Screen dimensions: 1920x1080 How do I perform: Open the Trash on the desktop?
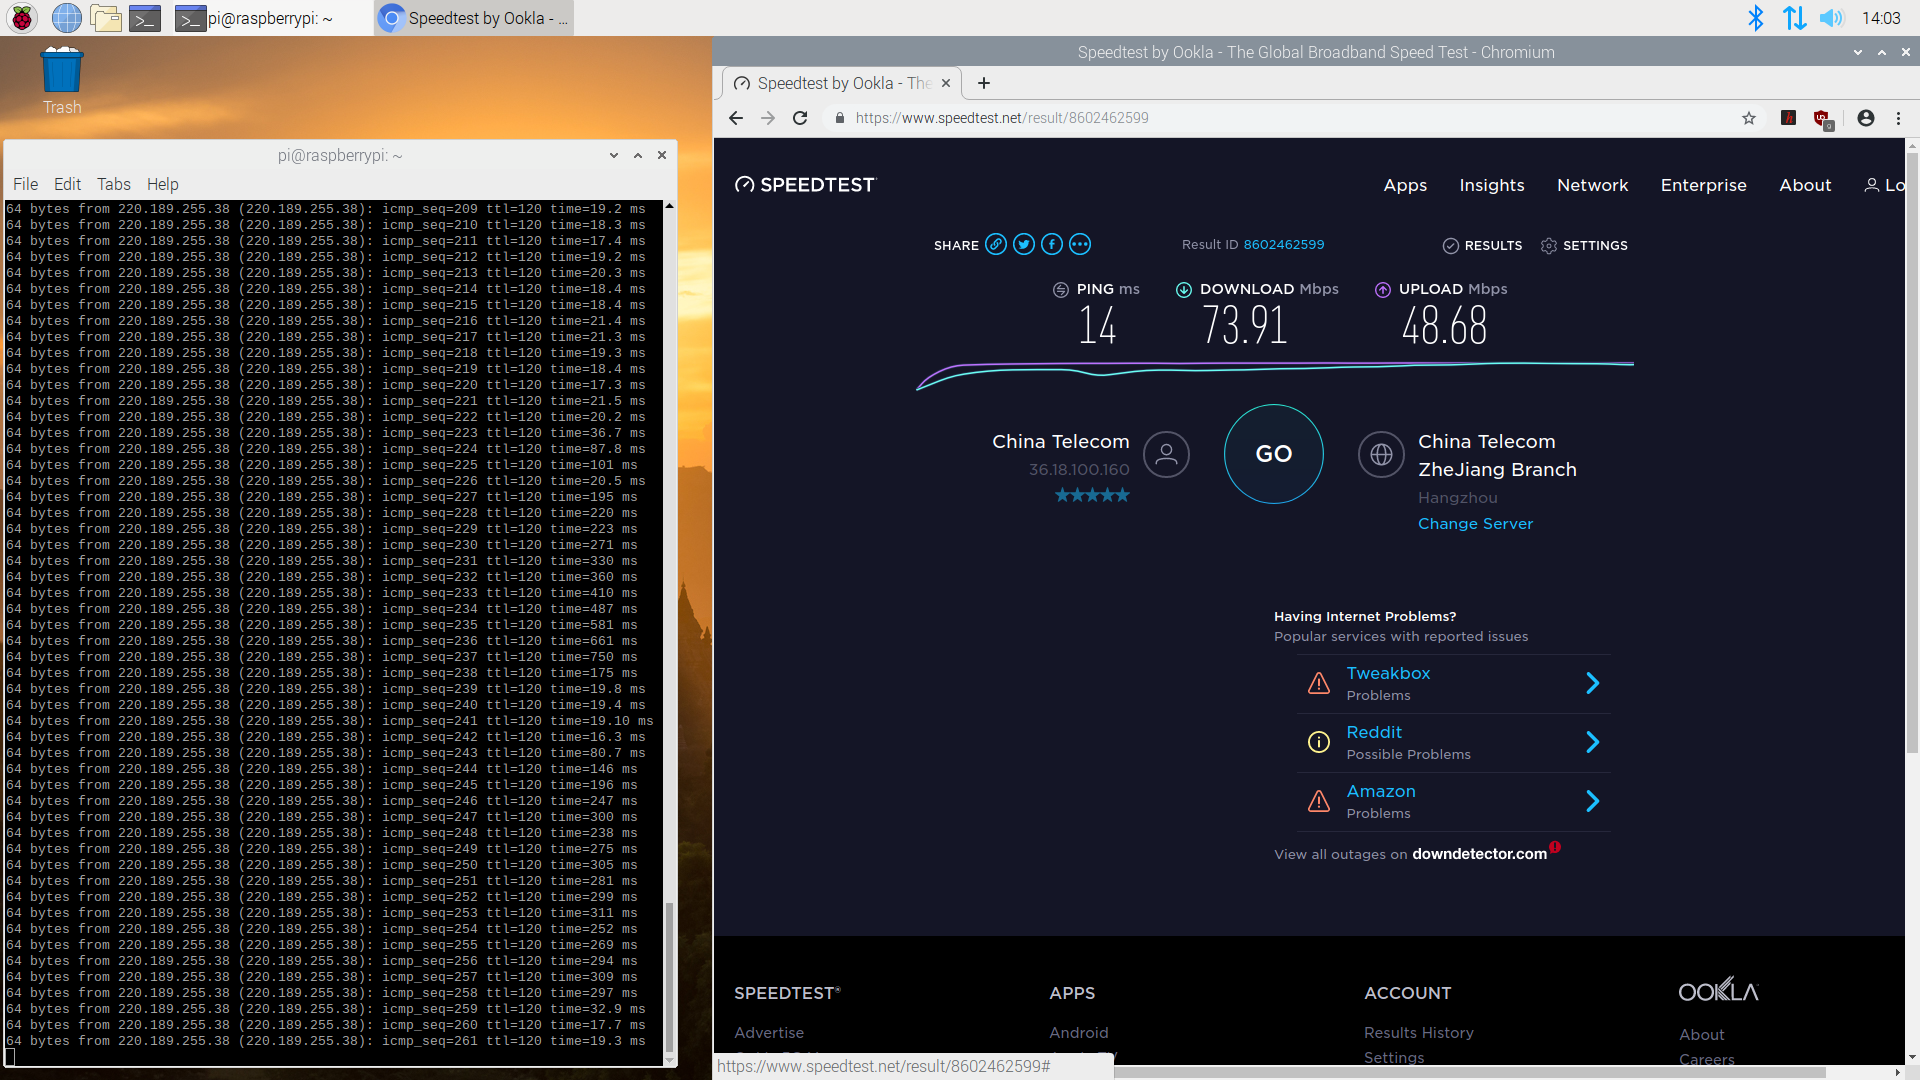[61, 81]
